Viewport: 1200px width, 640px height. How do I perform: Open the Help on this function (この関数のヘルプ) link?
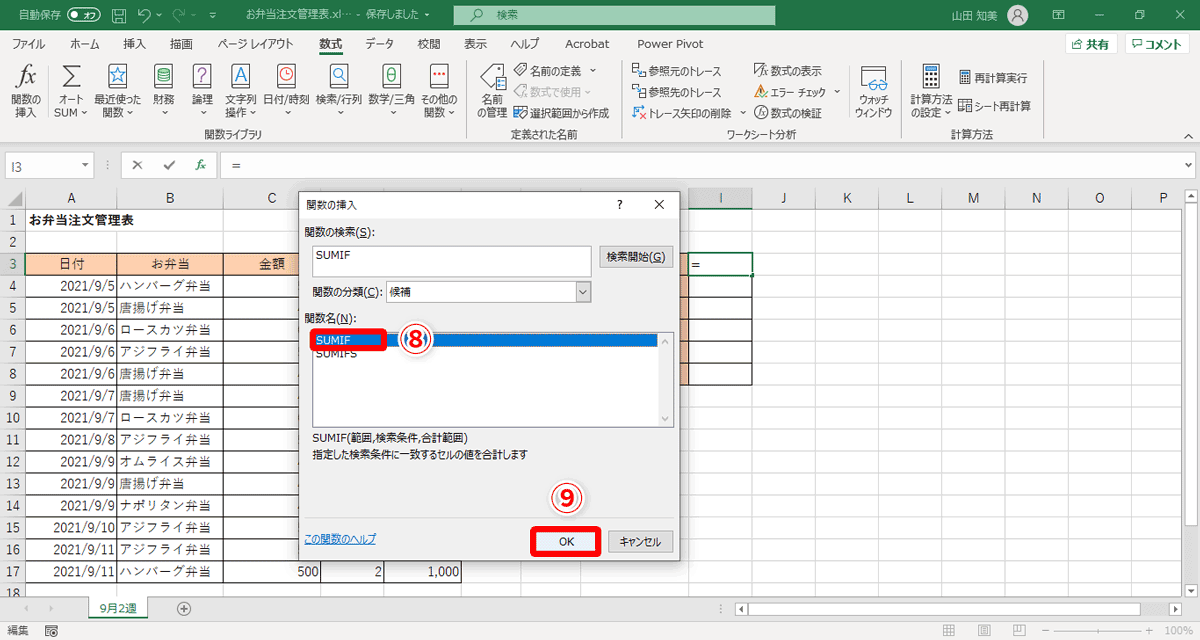pos(340,539)
